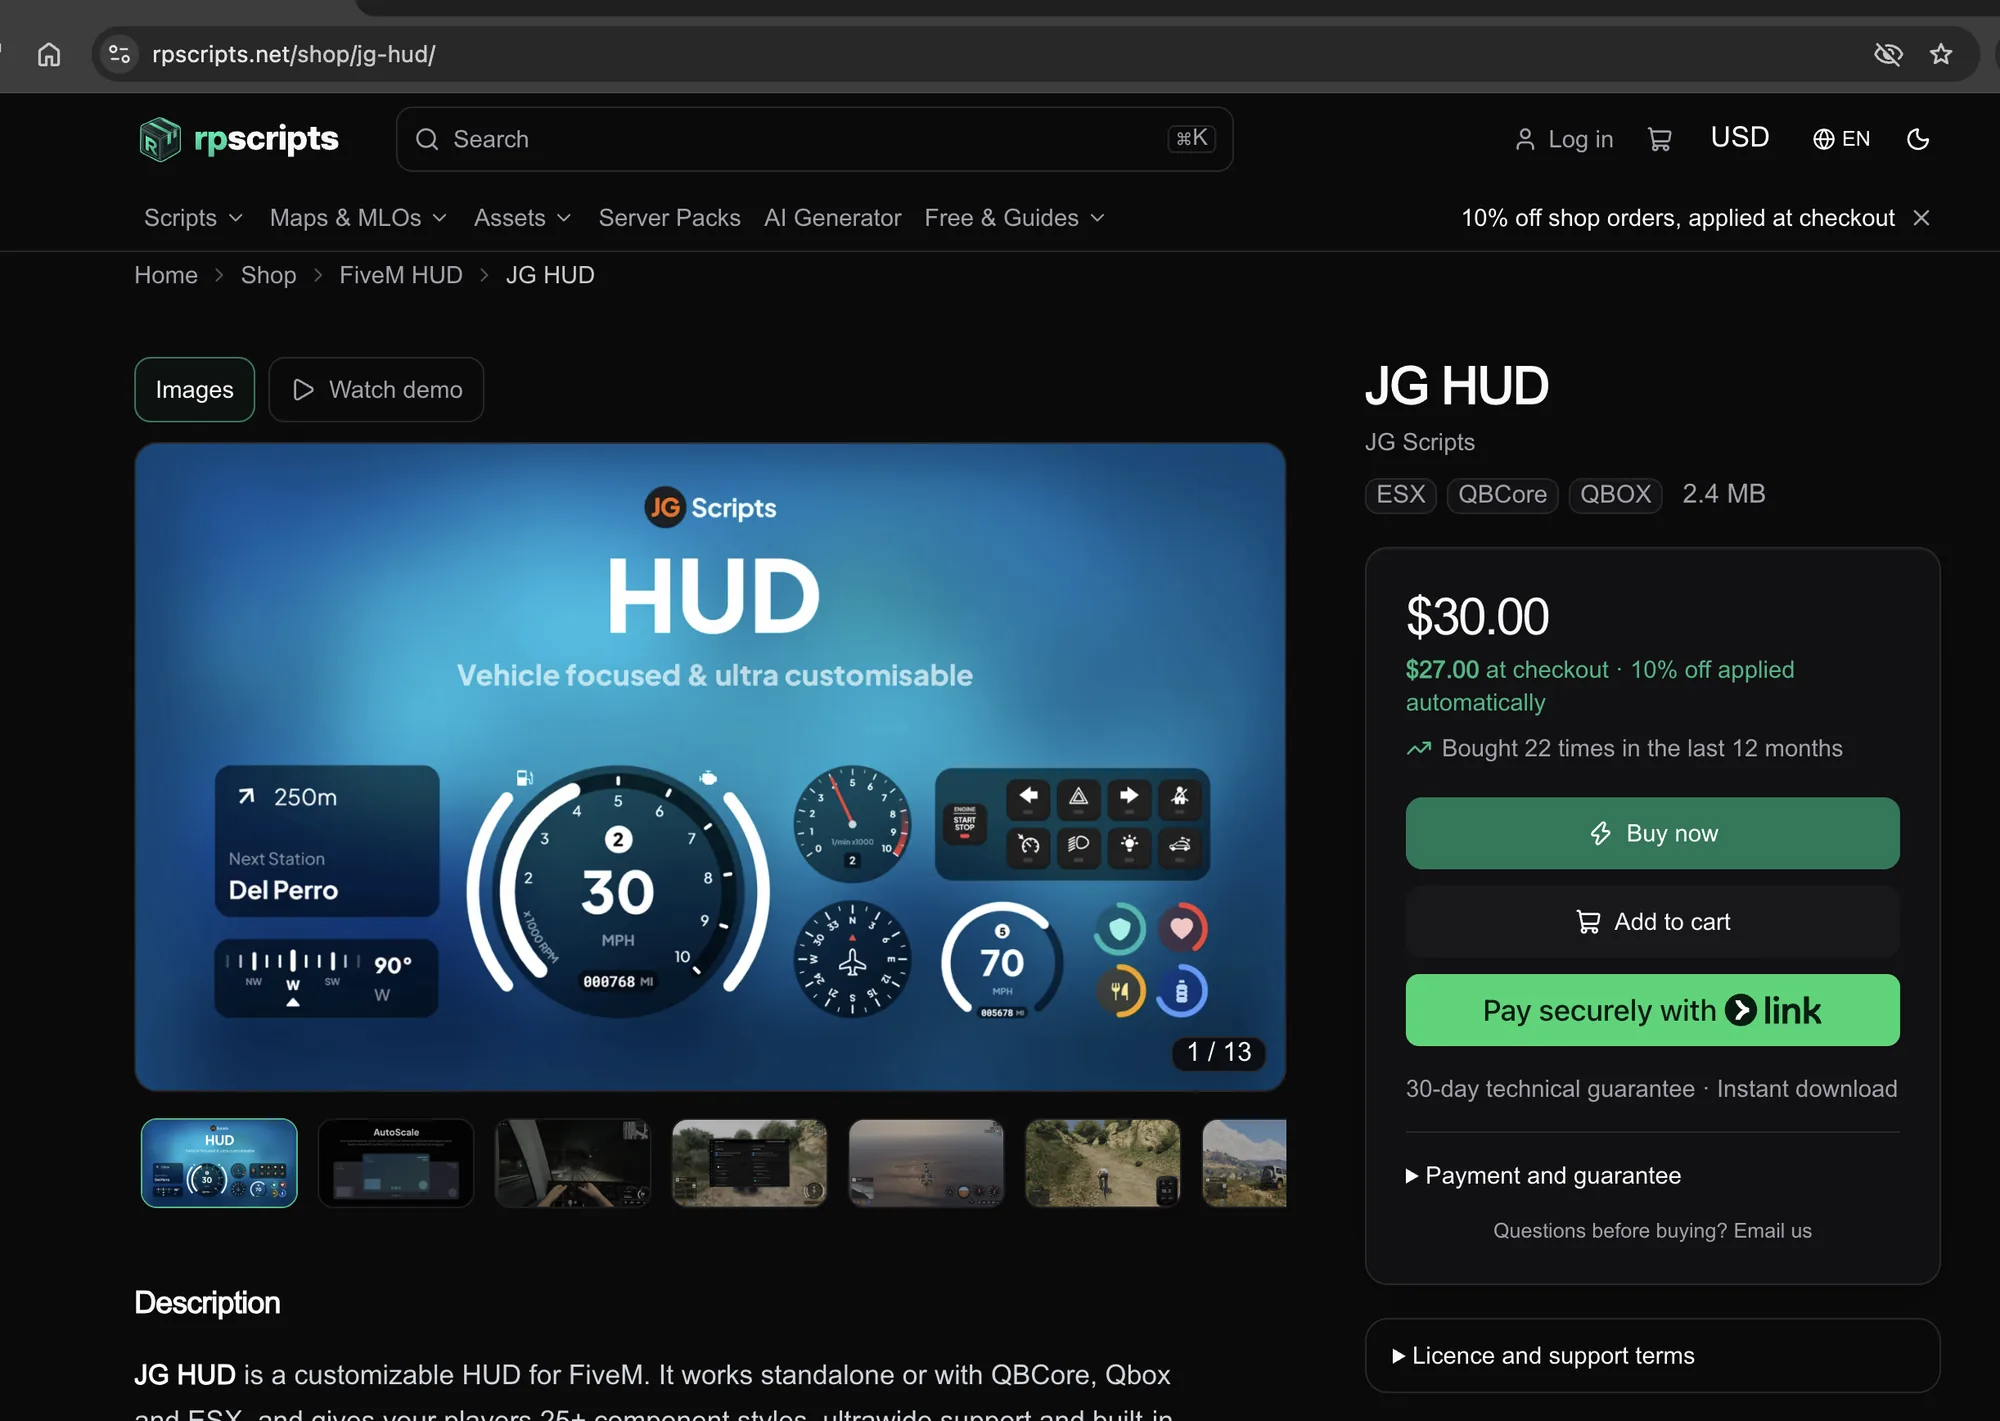Open the shopping cart icon in header
Screen dimensions: 2000x1421
(1660, 139)
